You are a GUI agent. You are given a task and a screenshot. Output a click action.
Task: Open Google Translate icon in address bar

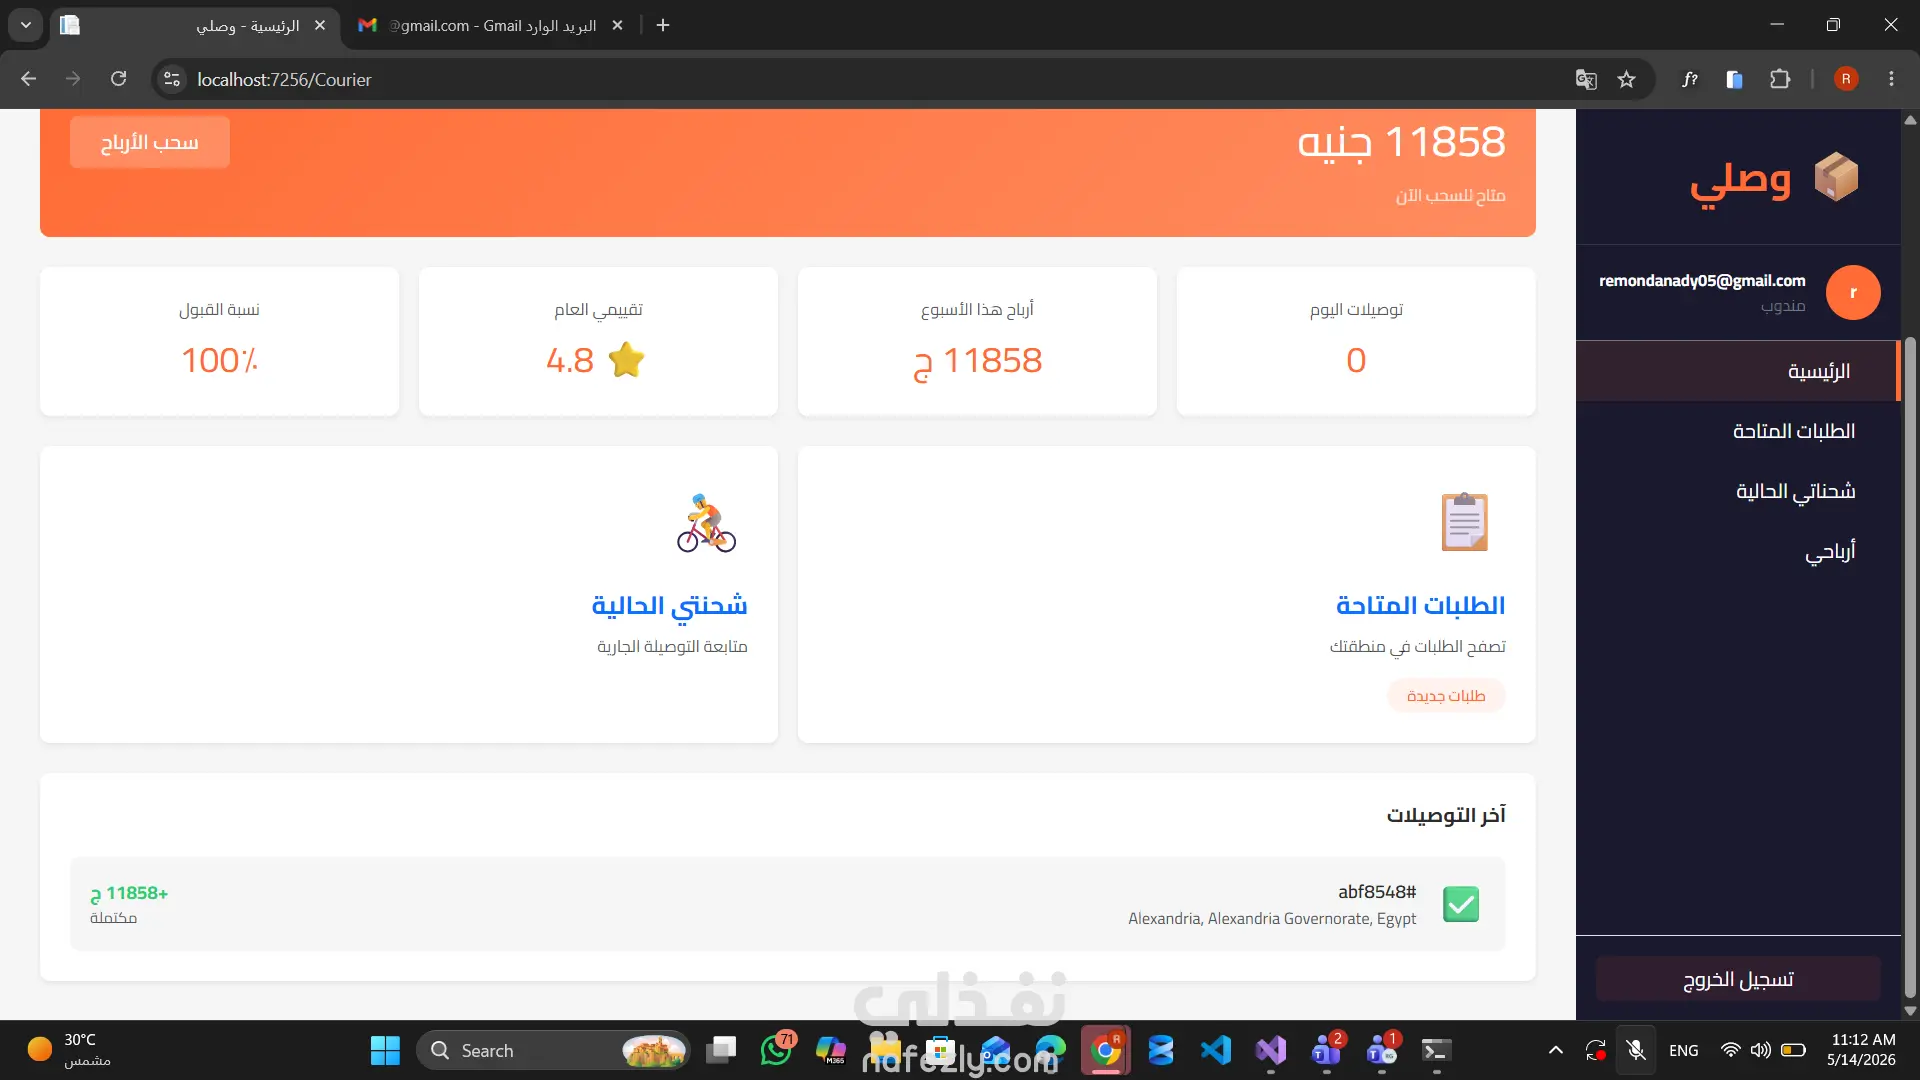click(1586, 79)
